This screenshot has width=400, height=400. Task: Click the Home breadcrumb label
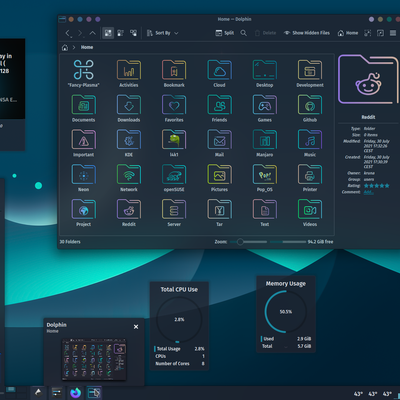(87, 47)
